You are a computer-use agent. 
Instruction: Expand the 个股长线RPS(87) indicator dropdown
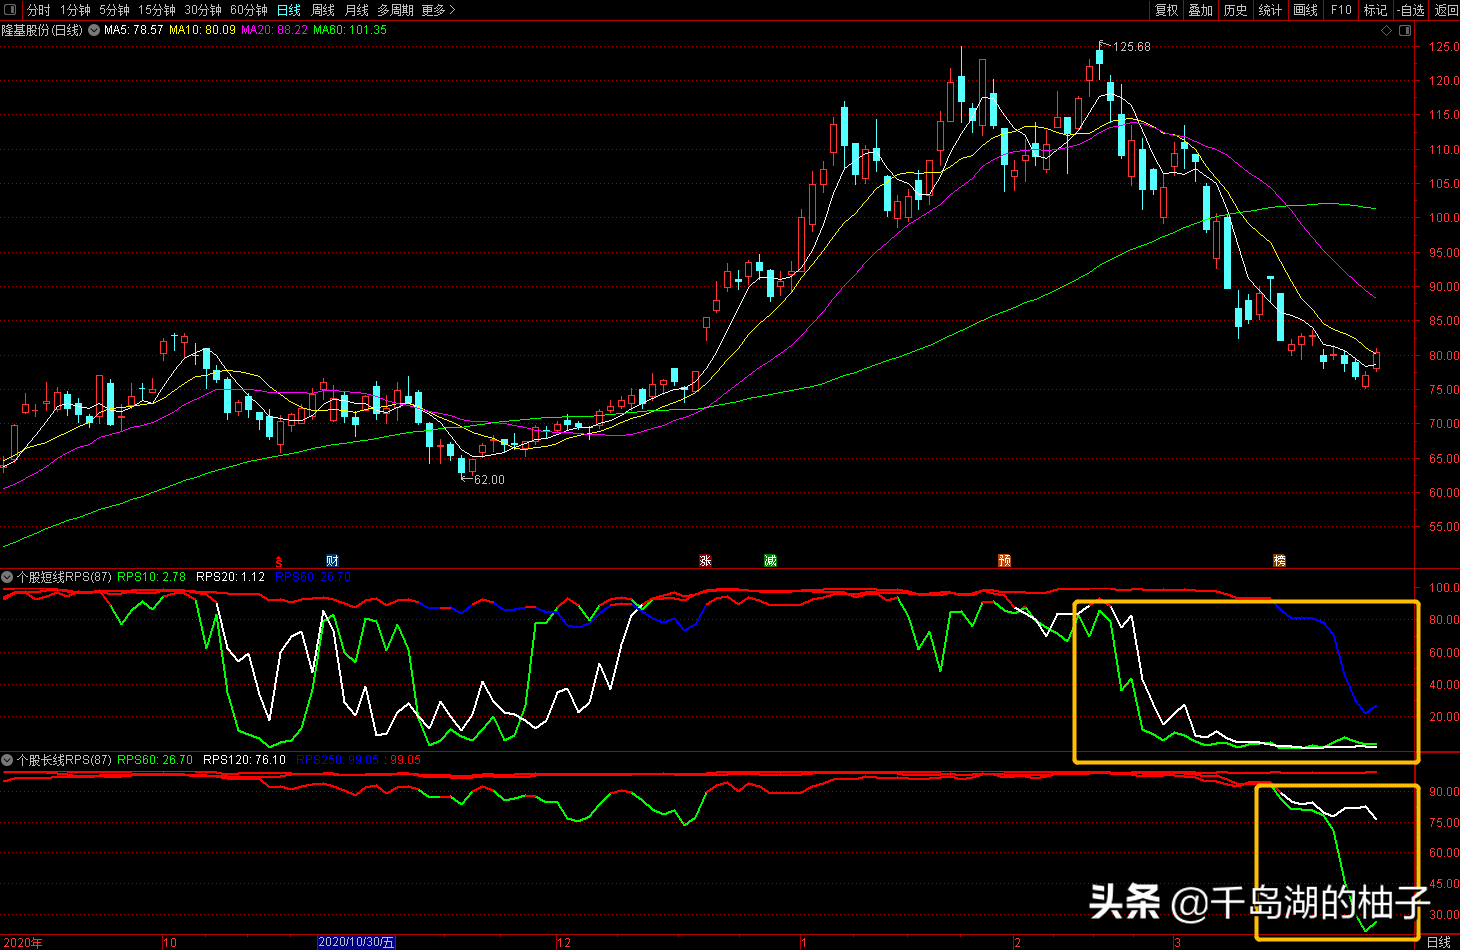click(x=7, y=760)
